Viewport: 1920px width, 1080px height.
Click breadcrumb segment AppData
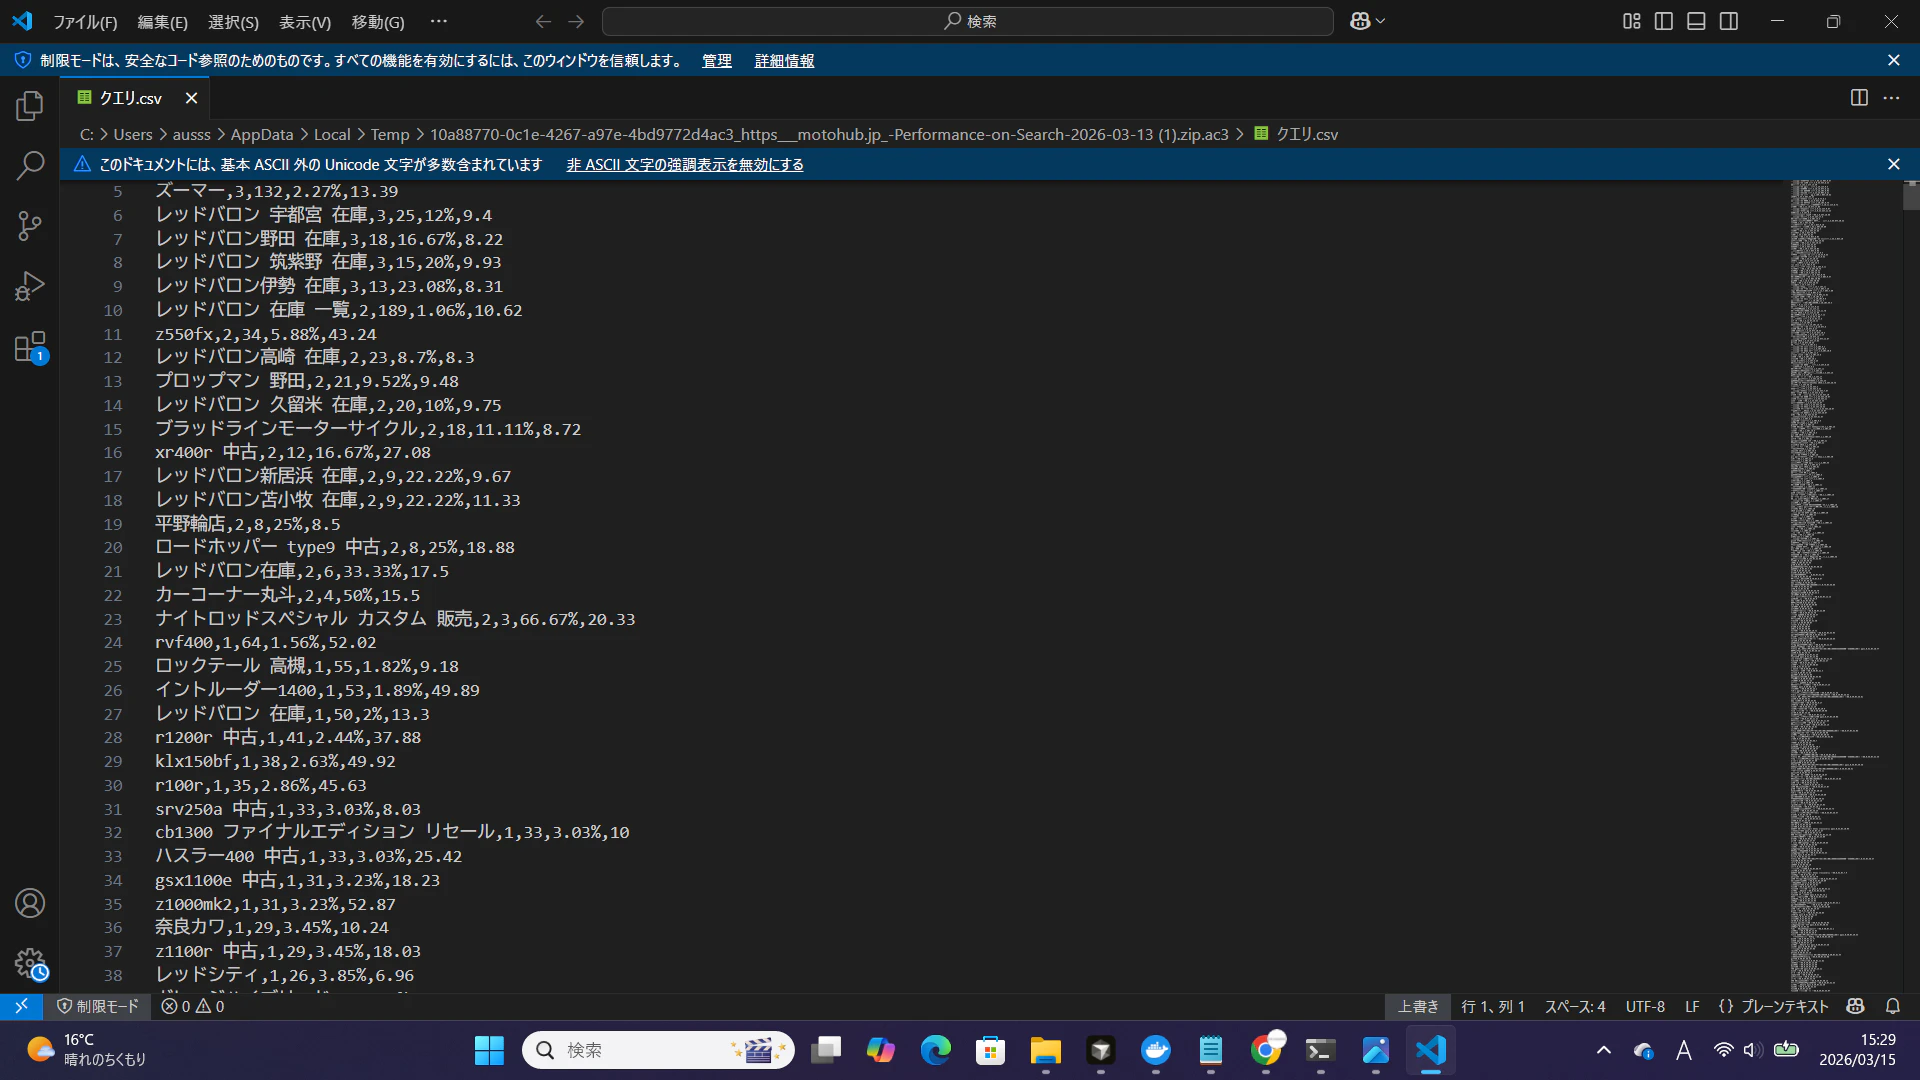[x=262, y=134]
